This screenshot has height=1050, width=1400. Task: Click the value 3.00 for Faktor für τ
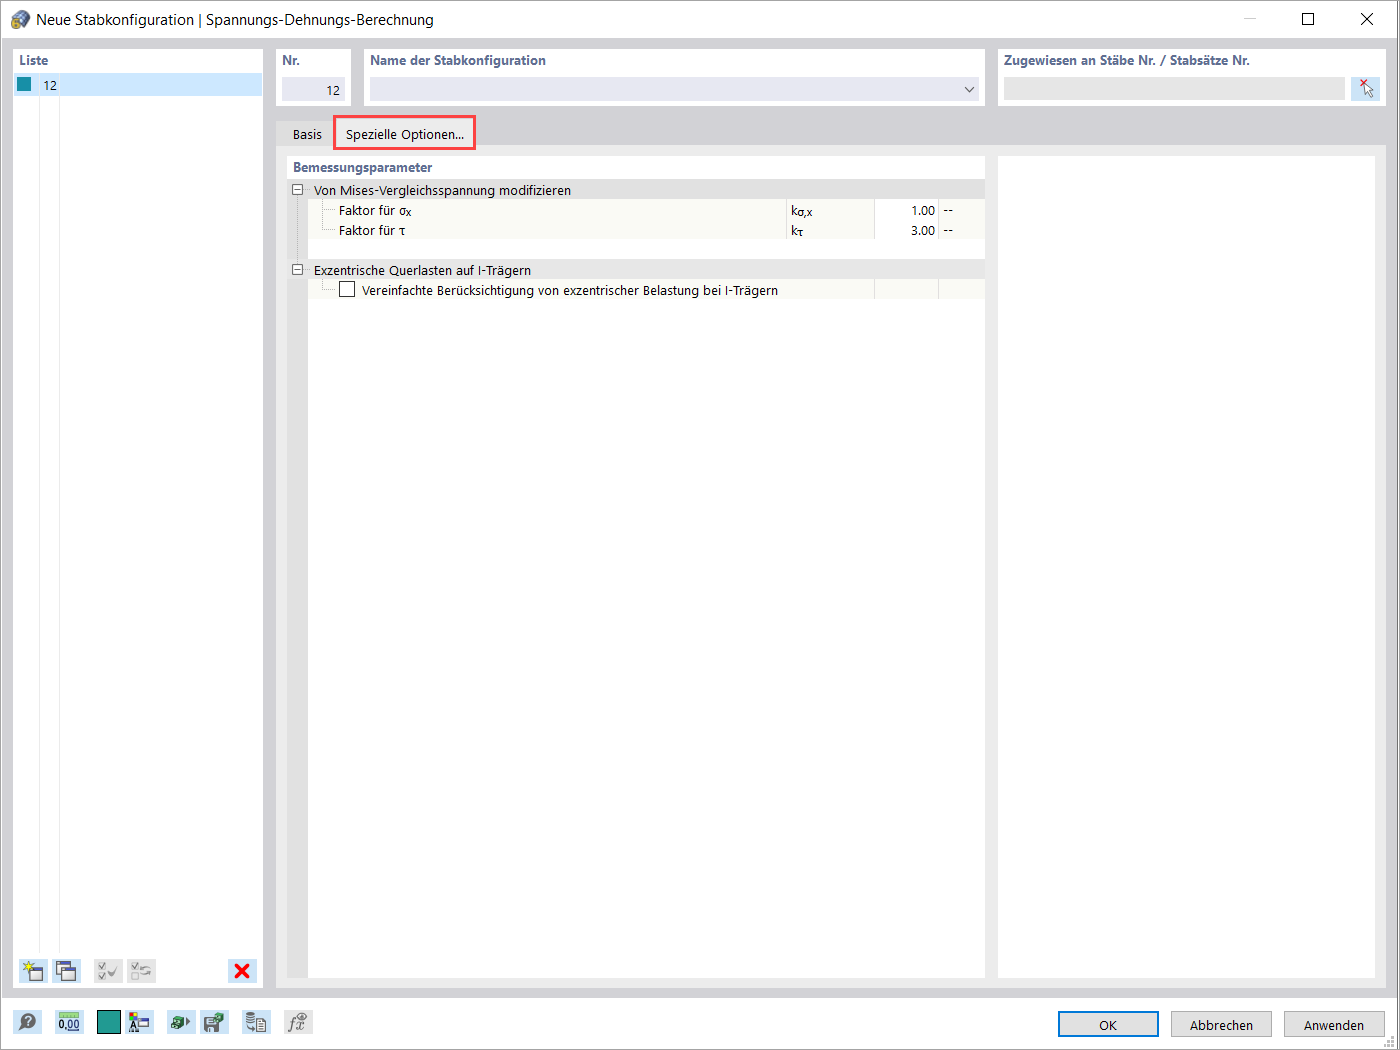click(x=906, y=230)
